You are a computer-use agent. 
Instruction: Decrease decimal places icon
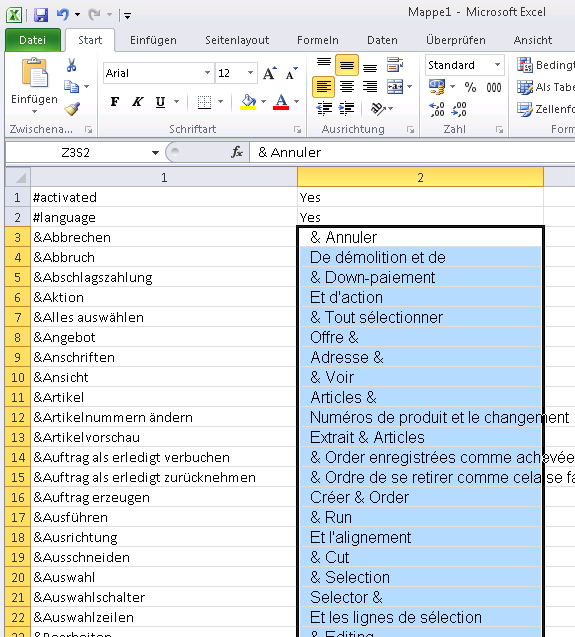459,109
